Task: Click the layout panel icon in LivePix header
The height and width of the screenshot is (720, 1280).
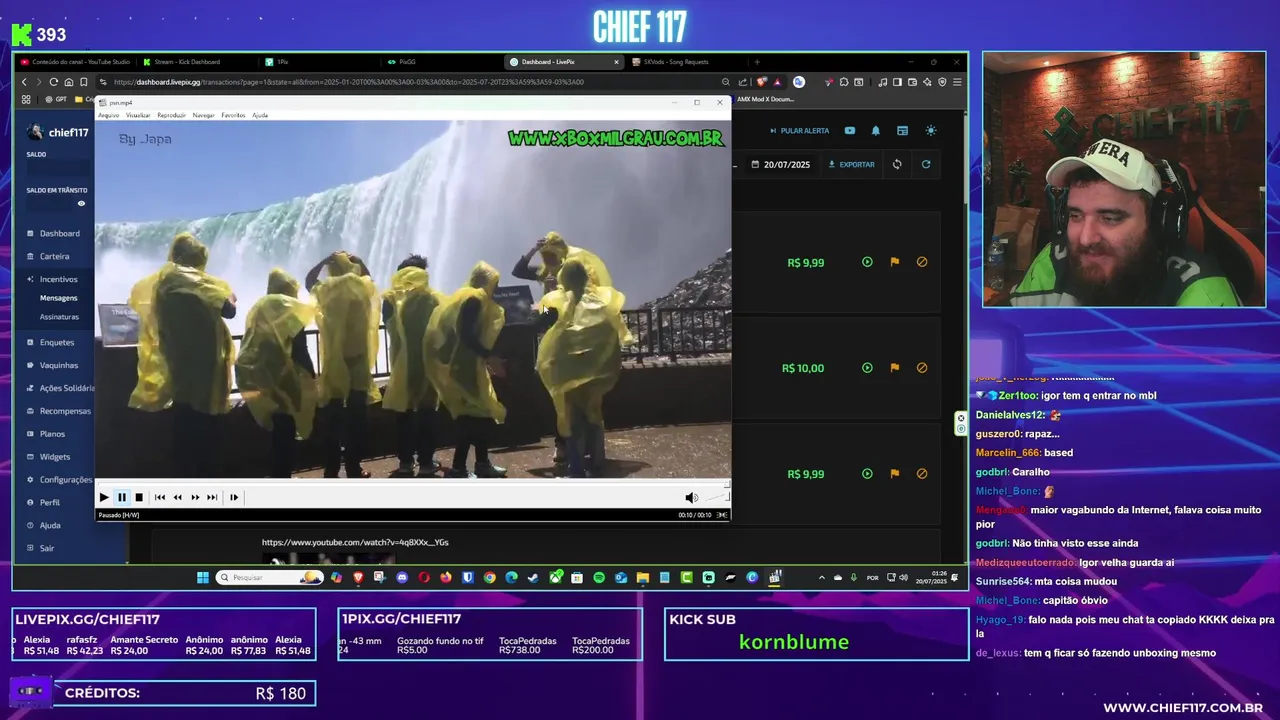Action: [902, 131]
